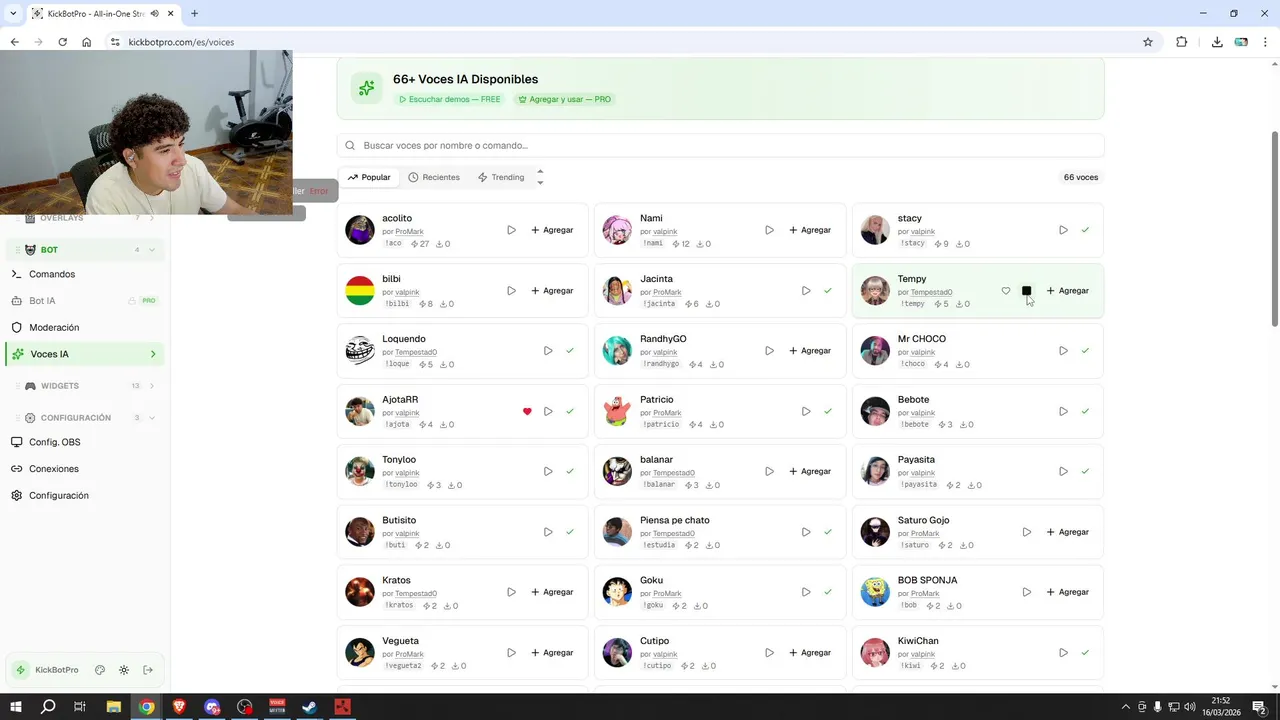Open Configuración settings gear item

pos(85,496)
